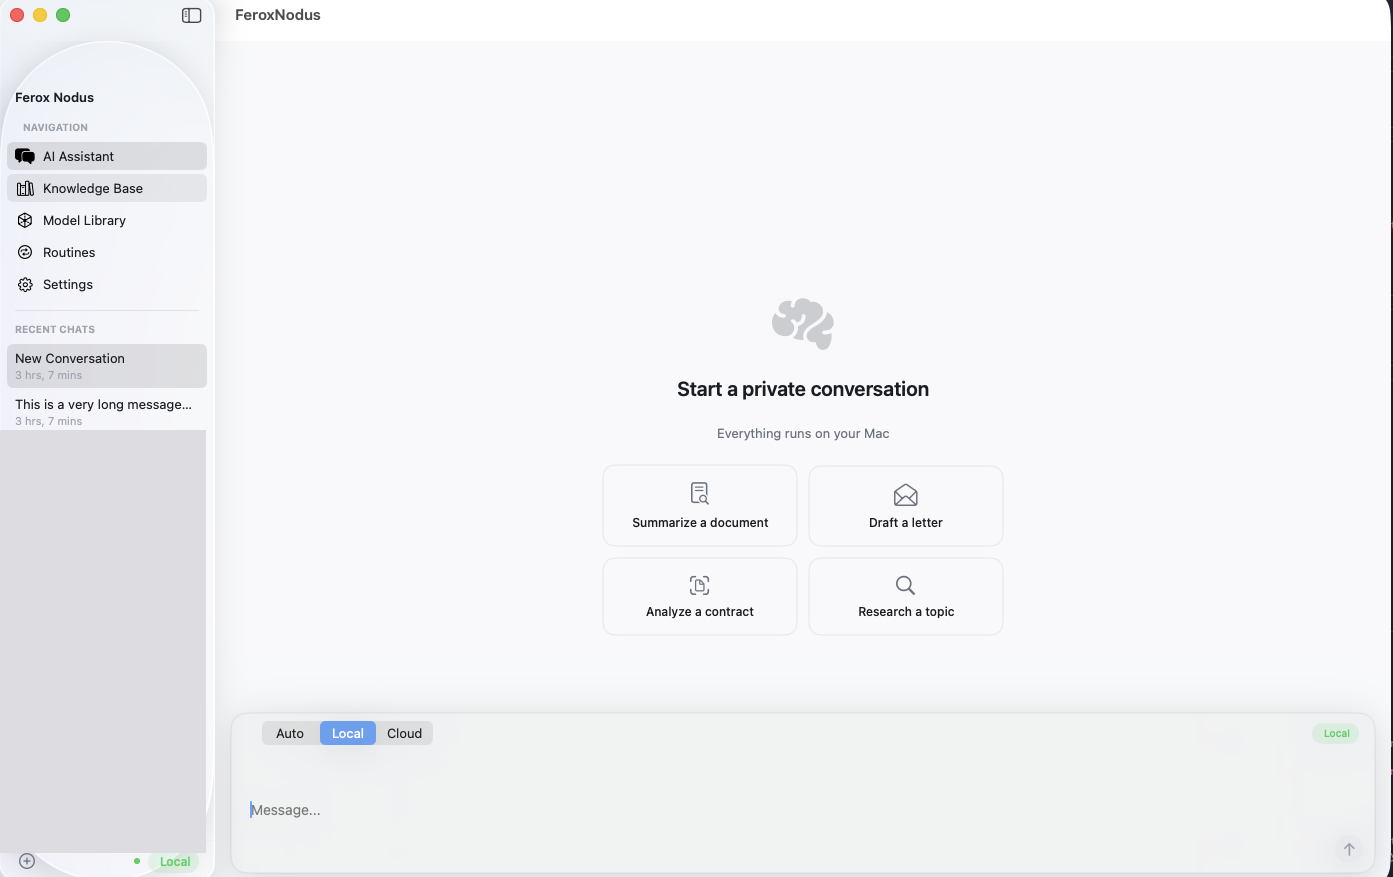Open the AI Assistant section icon

tap(24, 156)
